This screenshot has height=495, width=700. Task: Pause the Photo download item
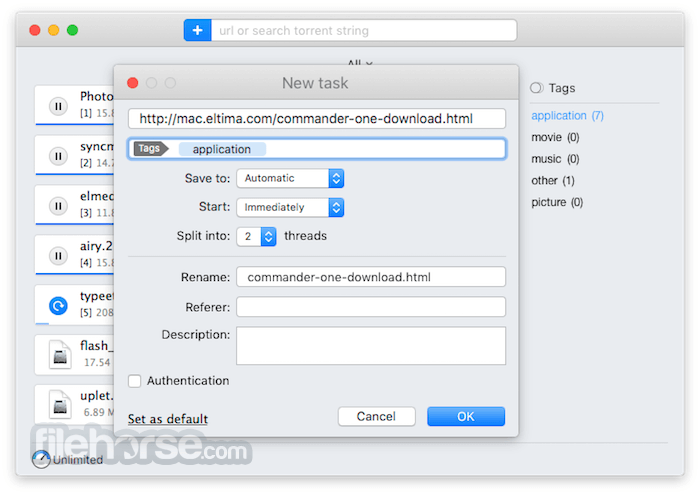58,106
